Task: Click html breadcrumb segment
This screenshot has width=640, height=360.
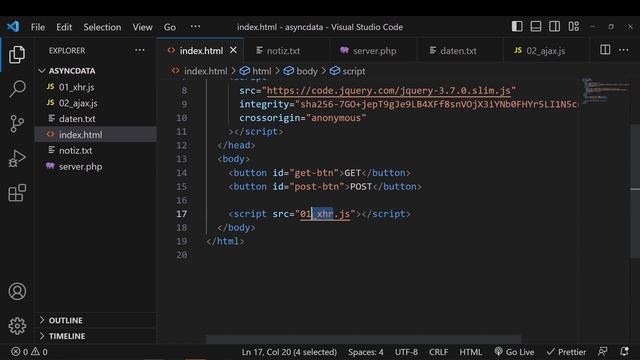Action: (x=256, y=71)
